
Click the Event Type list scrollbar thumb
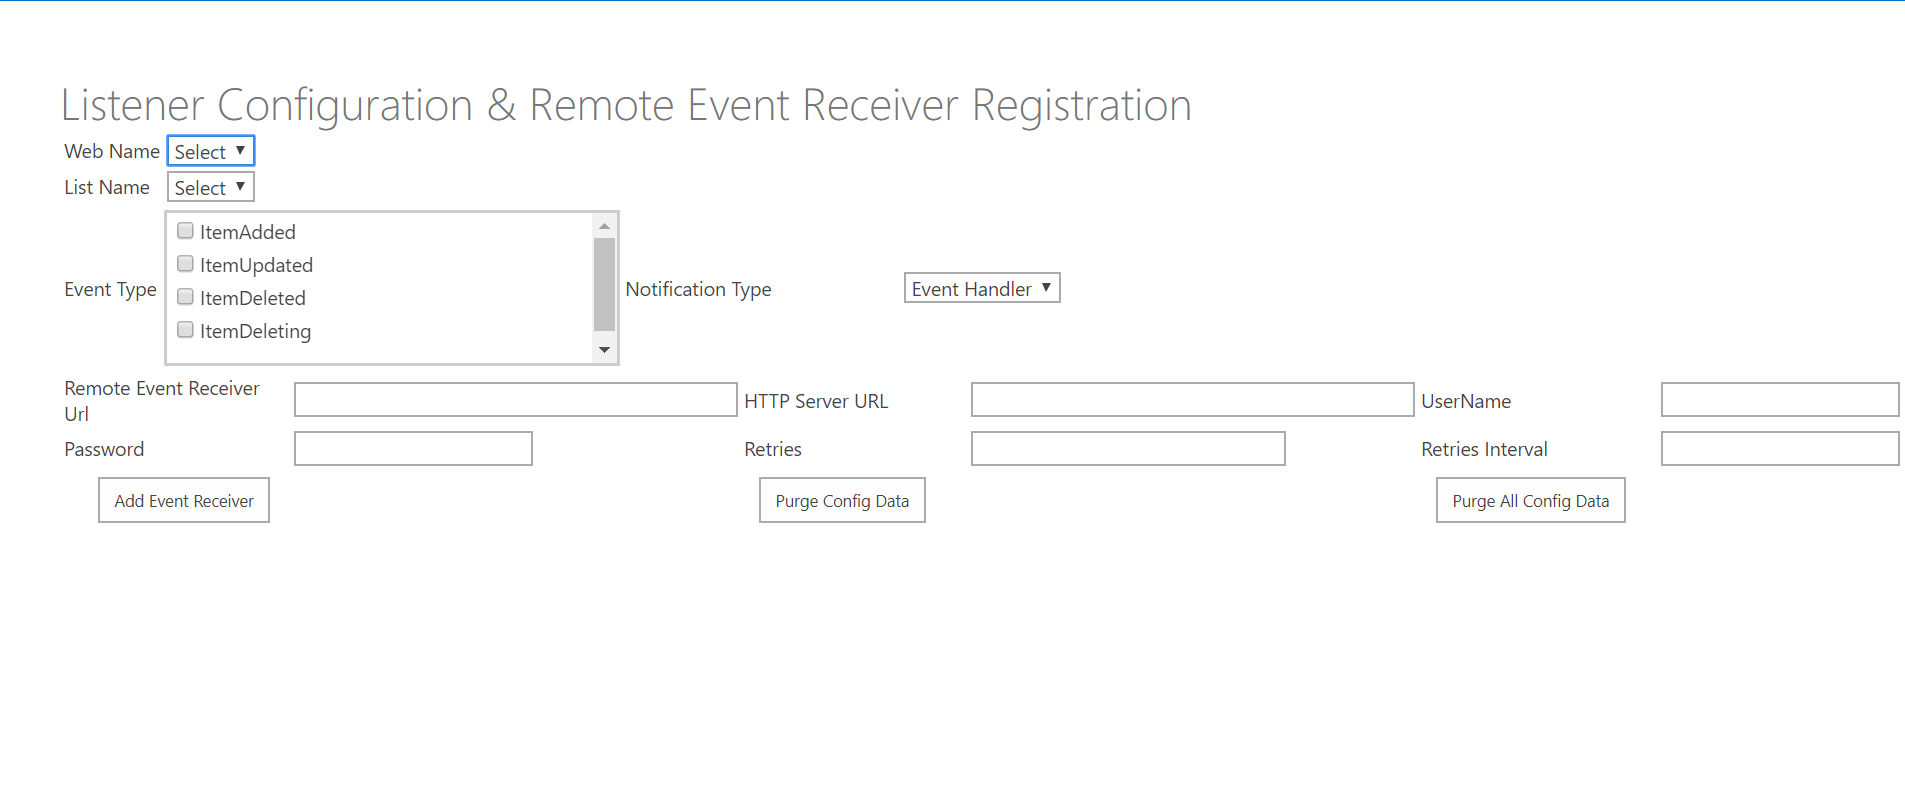coord(604,284)
